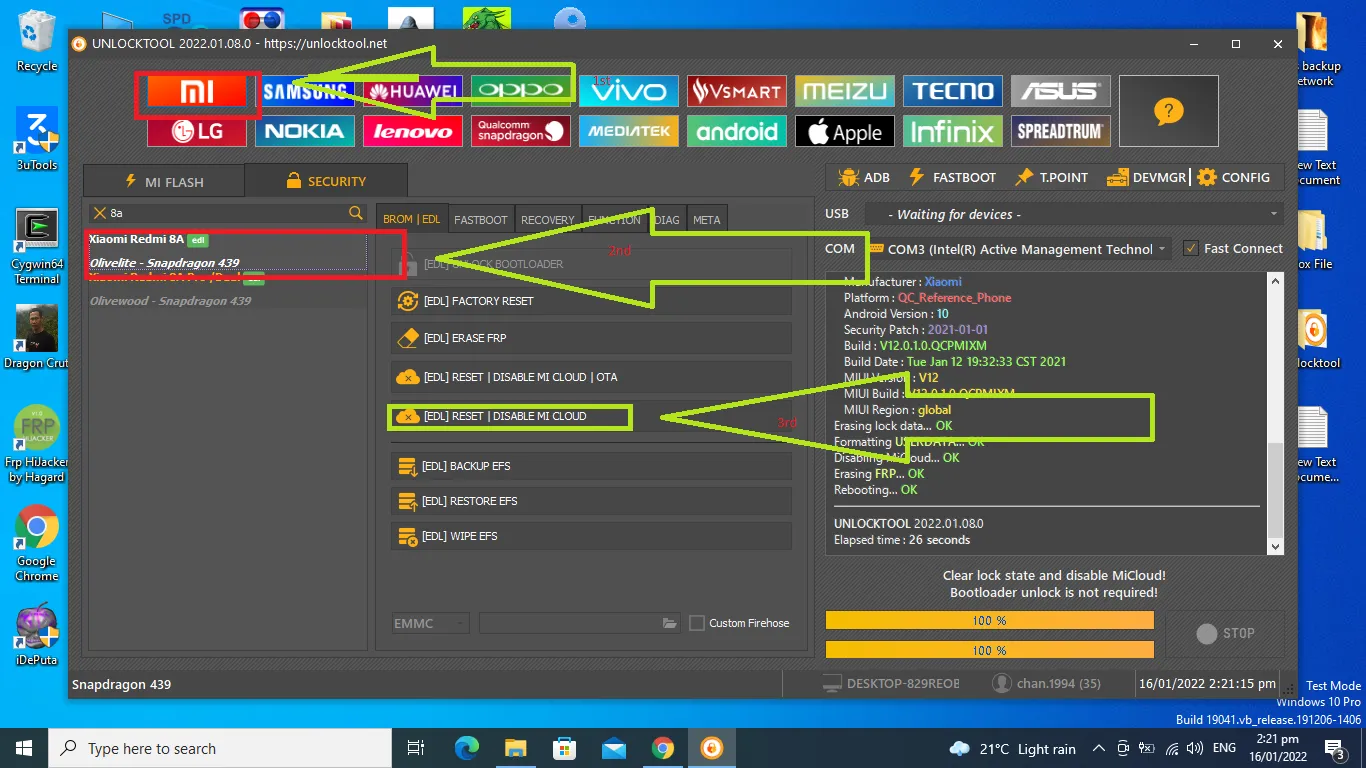Select Xiaomi Redmi 8A Olivelite entry
The width and height of the screenshot is (1366, 768).
226,251
